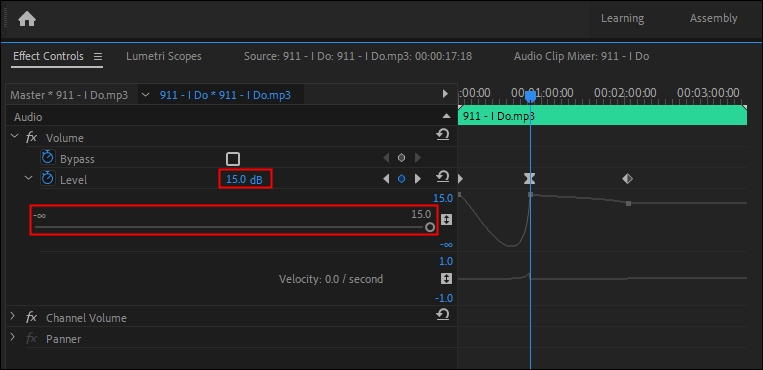Toggle the Volume fx effect
The width and height of the screenshot is (763, 370).
coord(31,137)
